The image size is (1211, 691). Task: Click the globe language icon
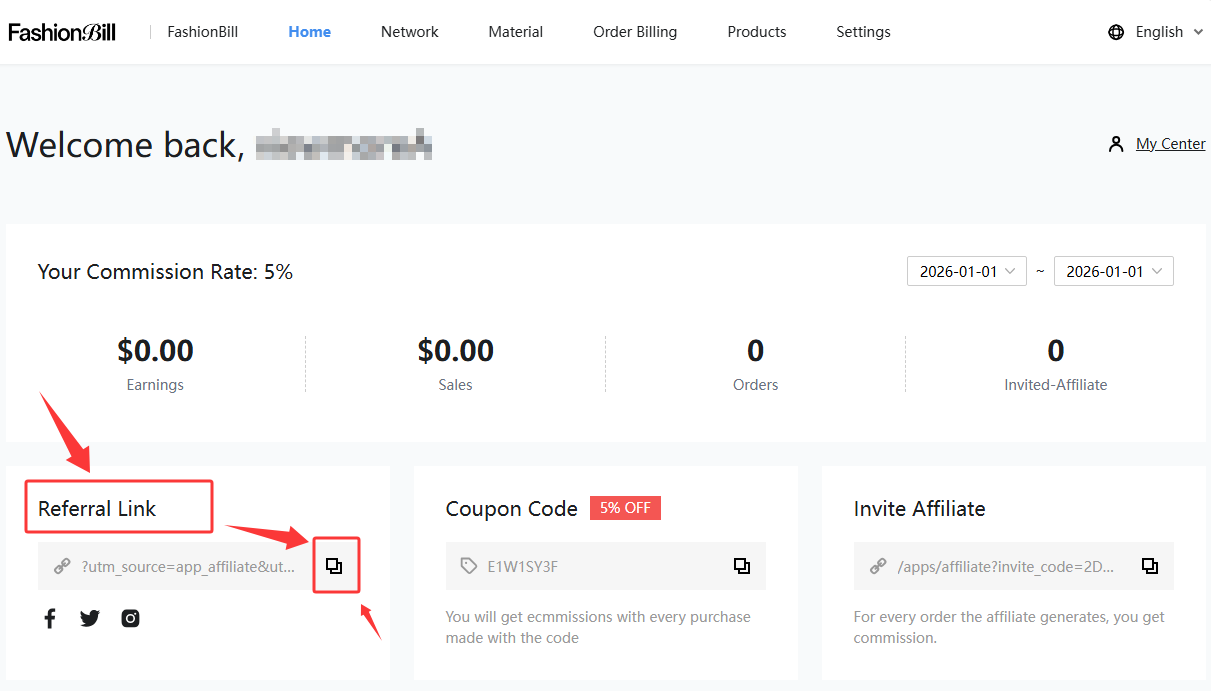click(1116, 32)
